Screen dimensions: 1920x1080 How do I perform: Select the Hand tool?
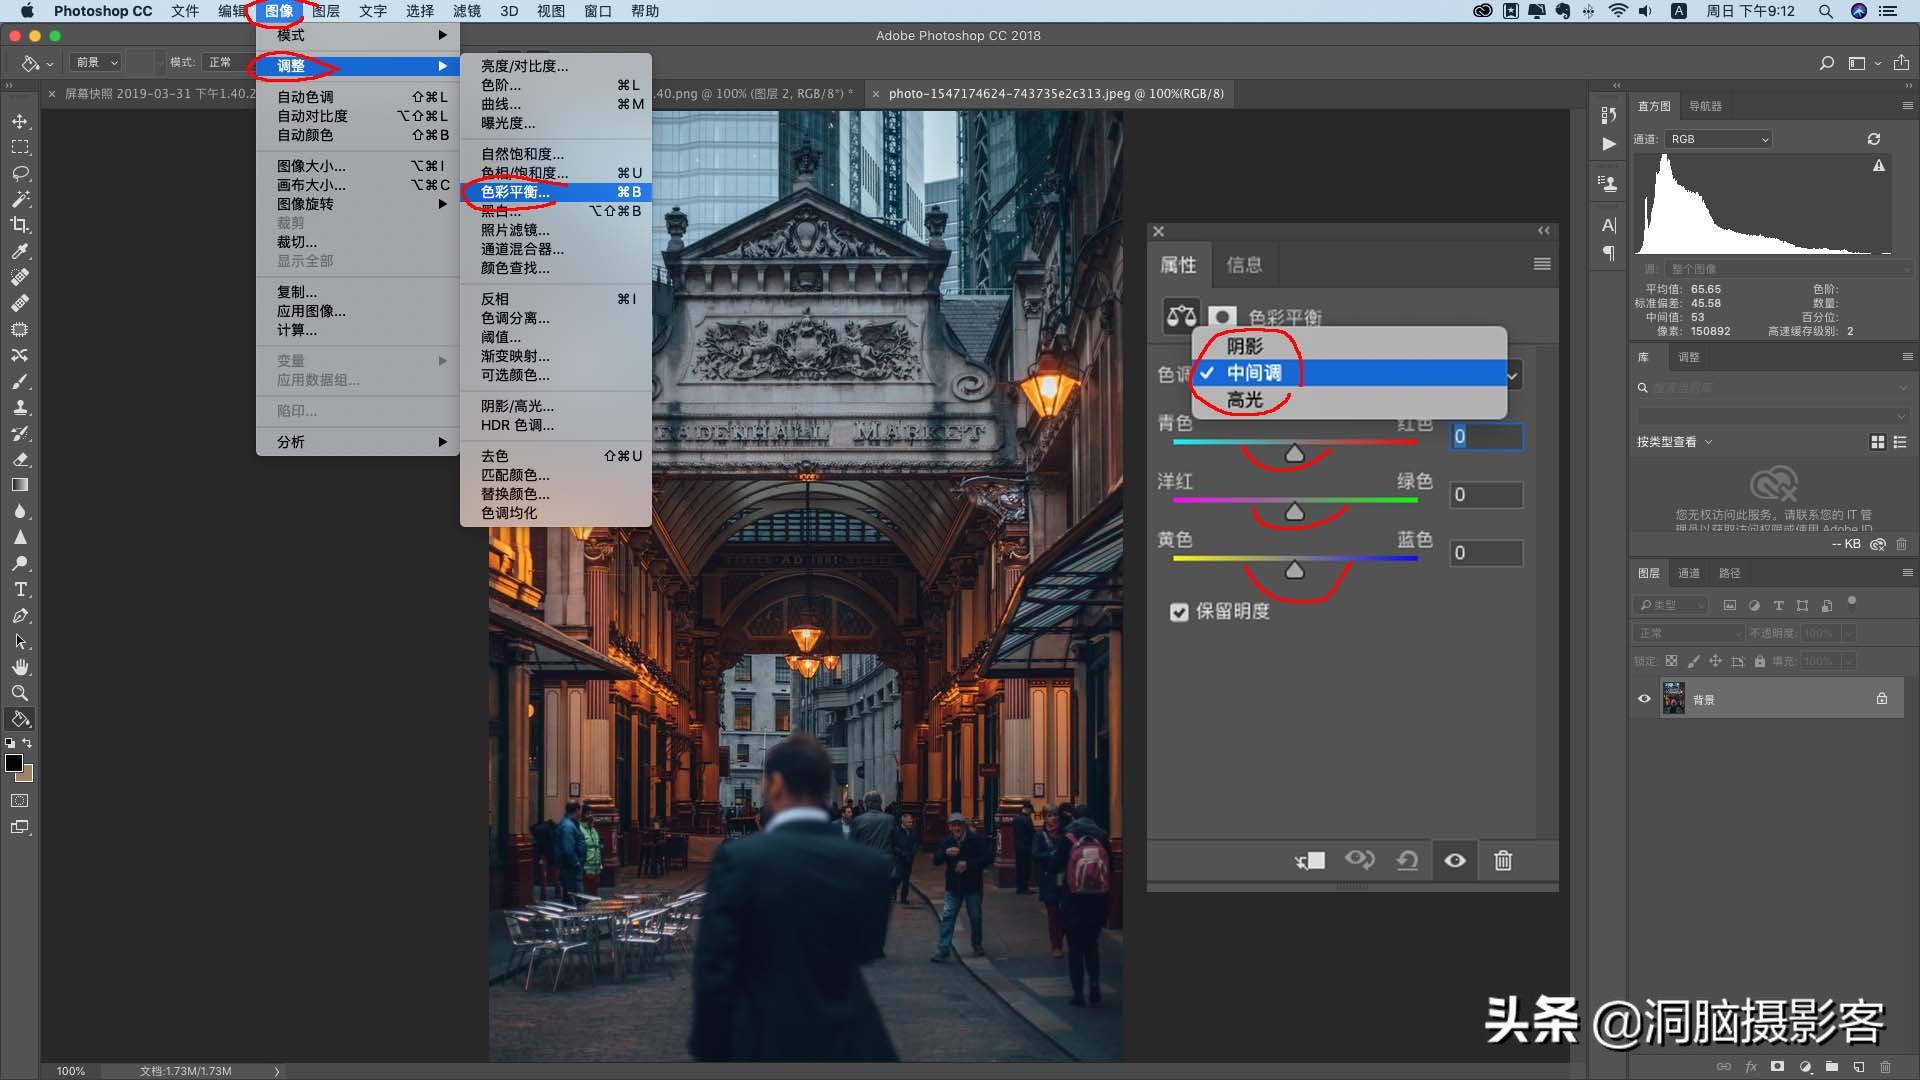coord(20,667)
